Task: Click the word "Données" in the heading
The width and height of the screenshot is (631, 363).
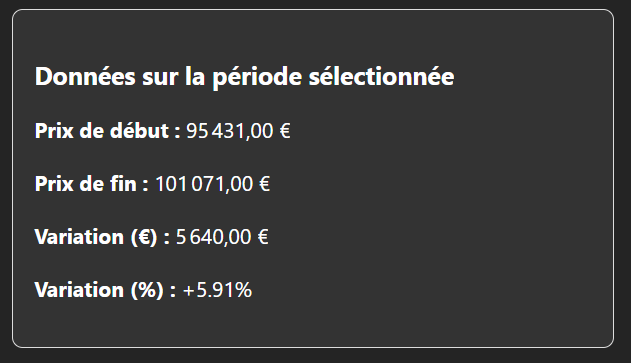Action: tap(85, 76)
